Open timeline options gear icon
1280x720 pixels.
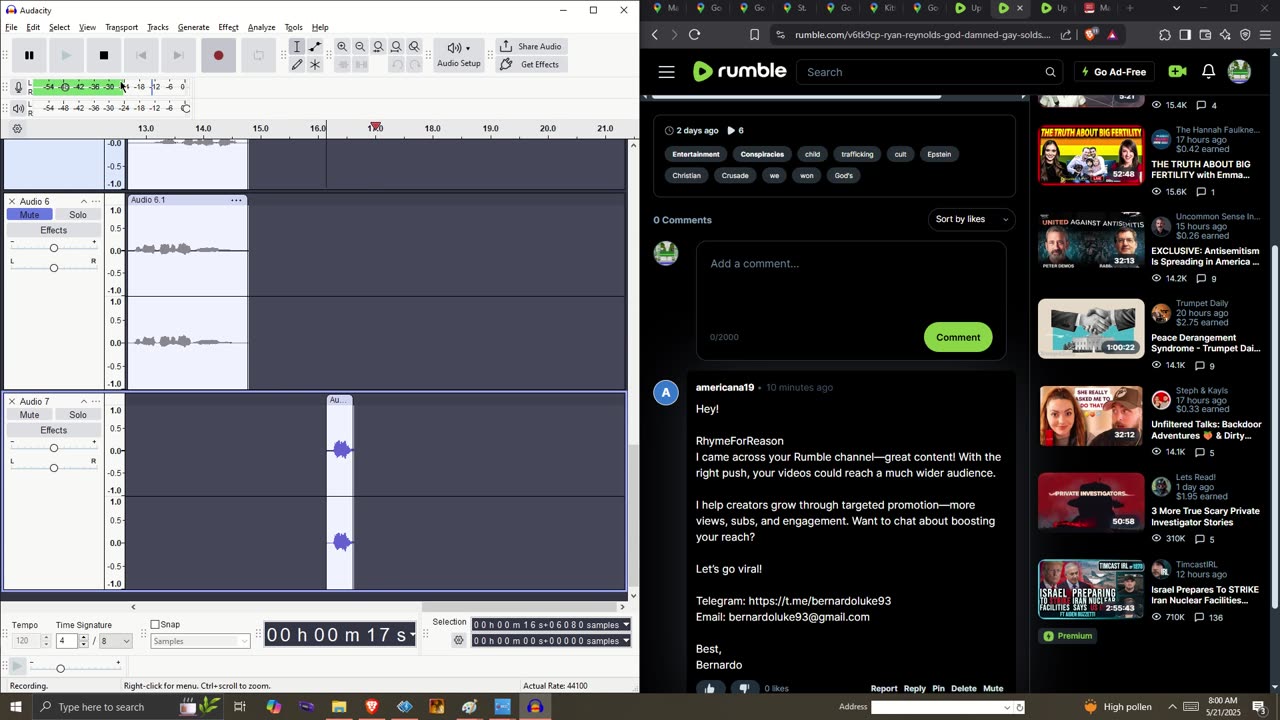pyautogui.click(x=17, y=129)
